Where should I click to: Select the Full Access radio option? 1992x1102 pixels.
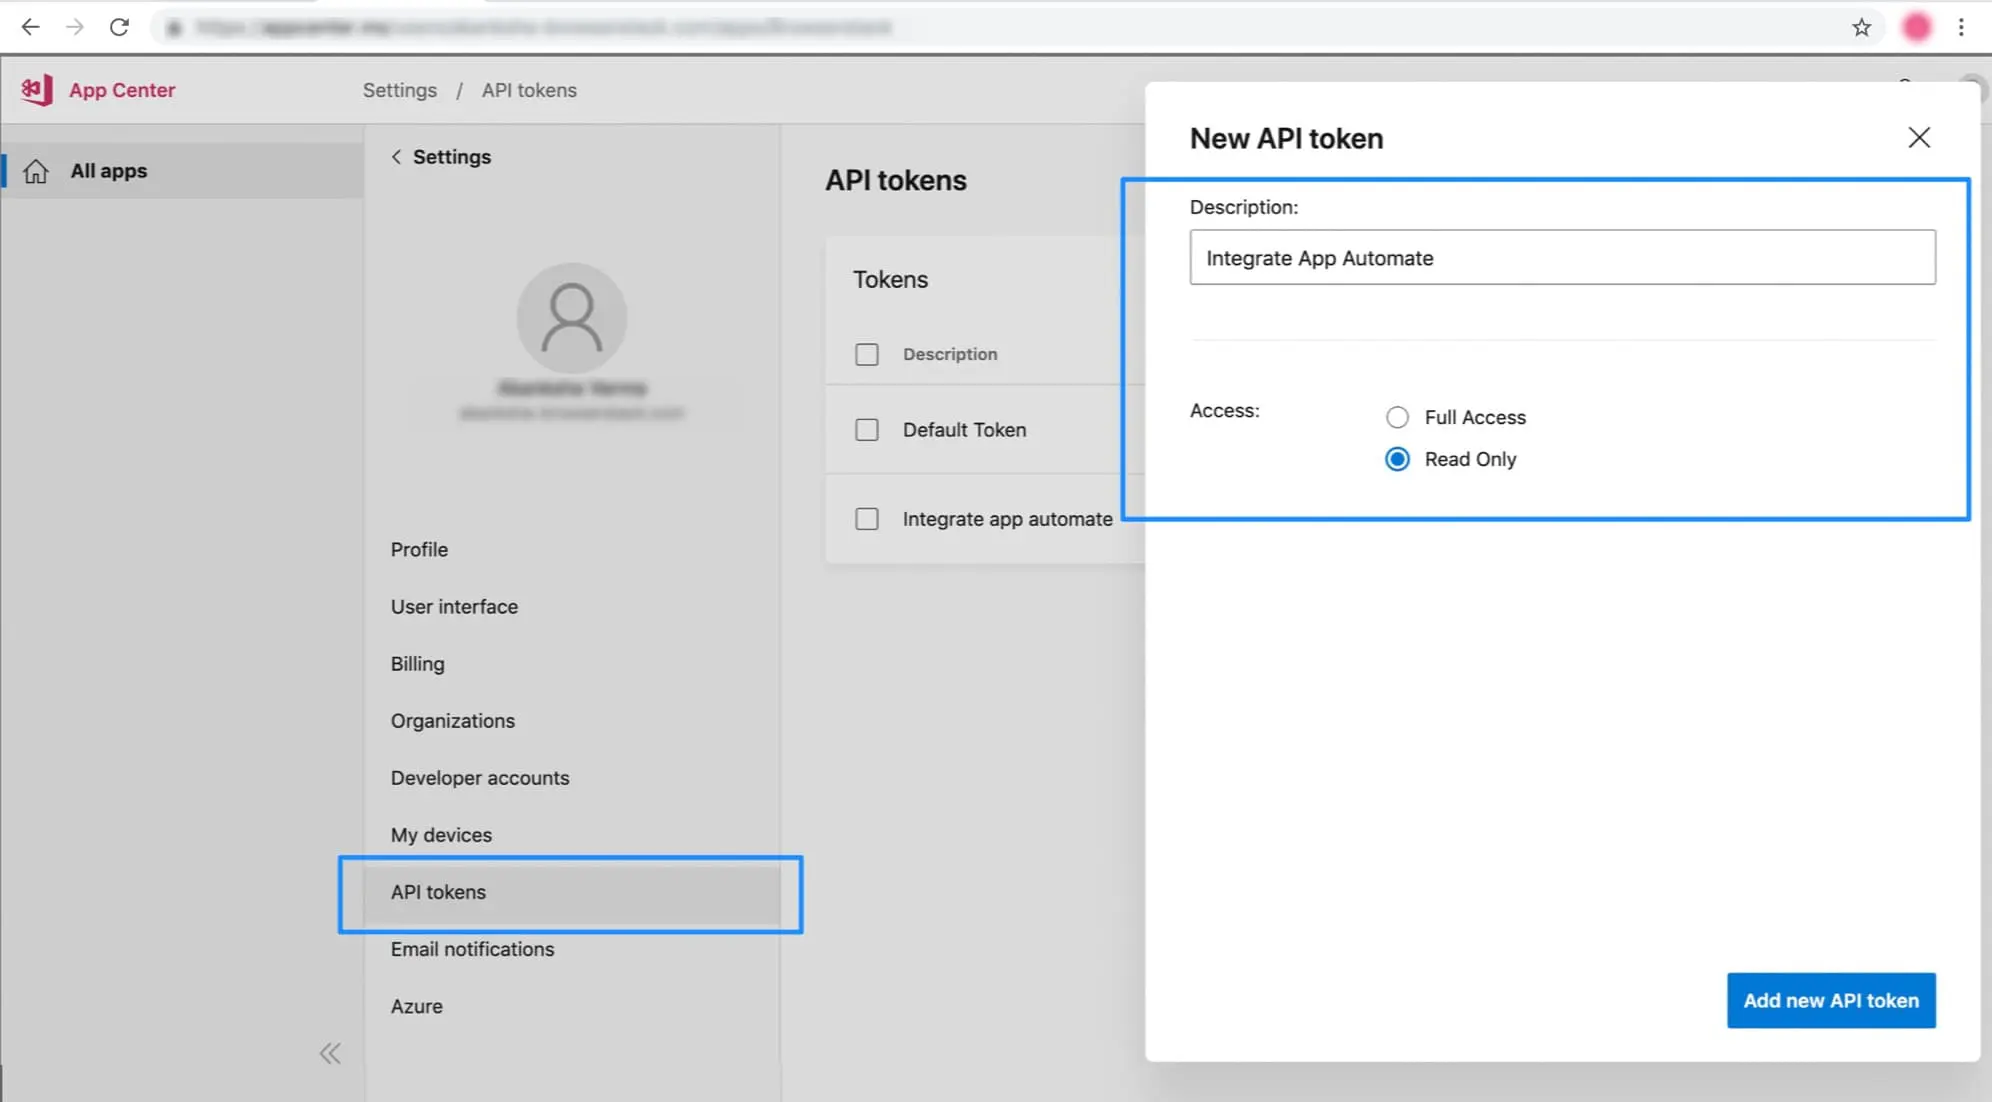tap(1397, 417)
